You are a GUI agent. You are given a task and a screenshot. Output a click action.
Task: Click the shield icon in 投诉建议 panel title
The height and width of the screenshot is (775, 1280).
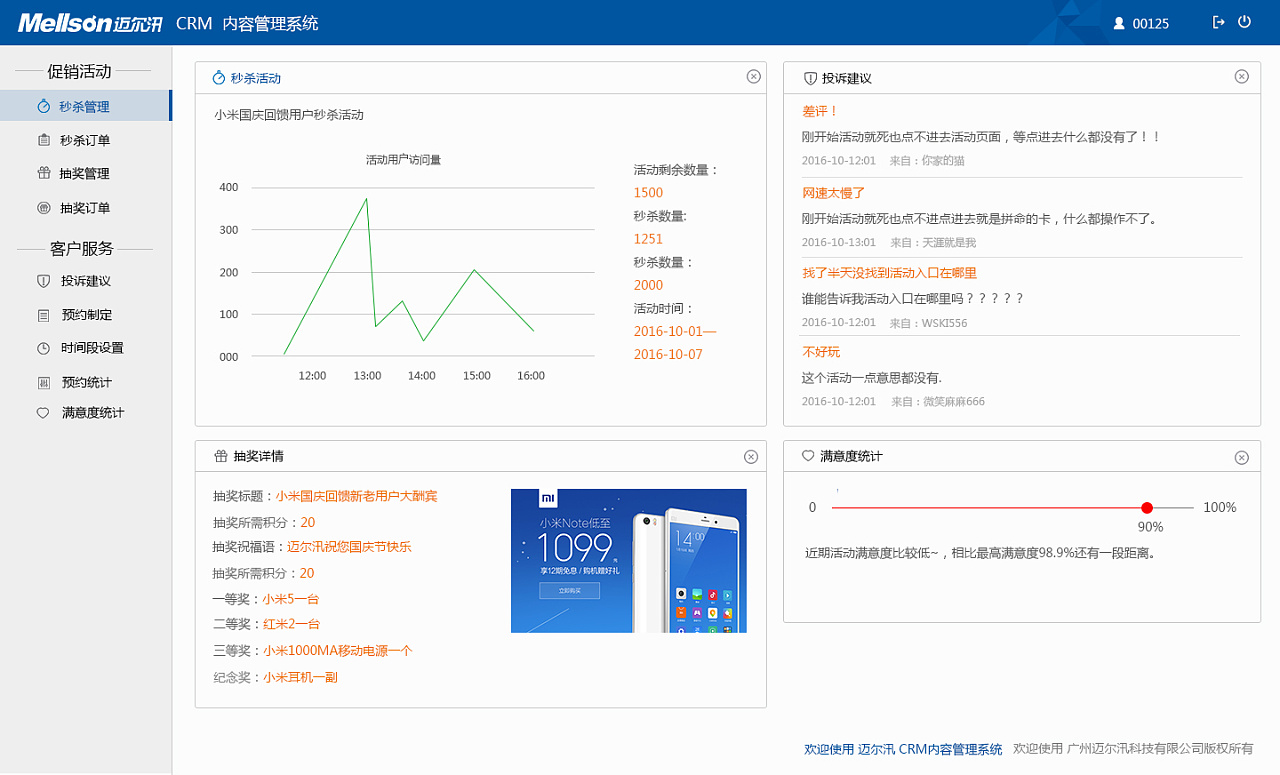click(x=810, y=78)
